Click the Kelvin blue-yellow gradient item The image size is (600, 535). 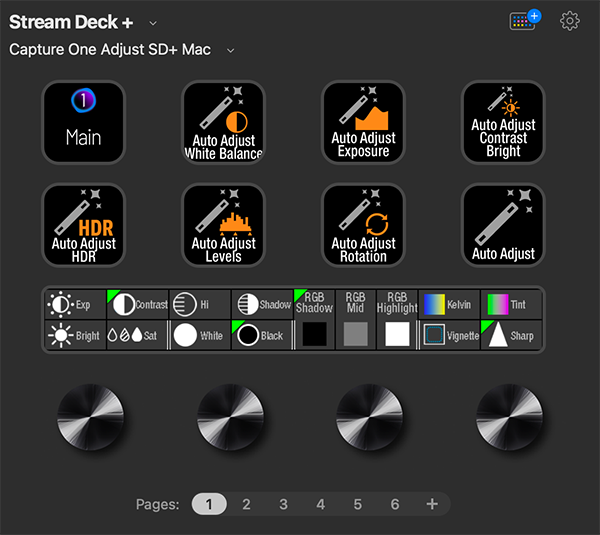pos(449,305)
